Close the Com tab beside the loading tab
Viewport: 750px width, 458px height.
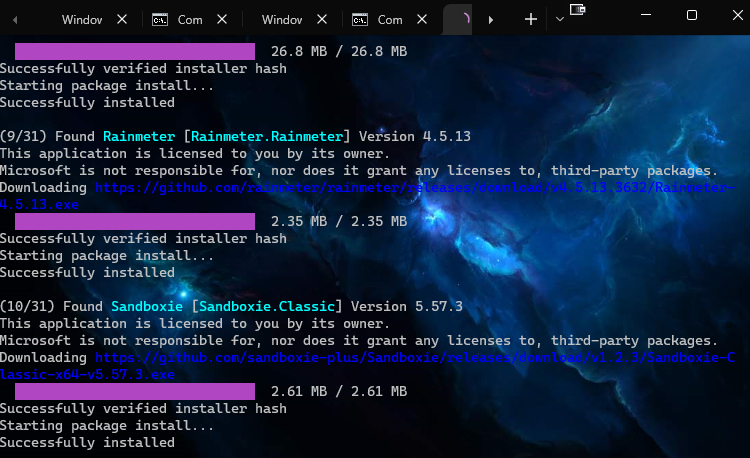(421, 20)
